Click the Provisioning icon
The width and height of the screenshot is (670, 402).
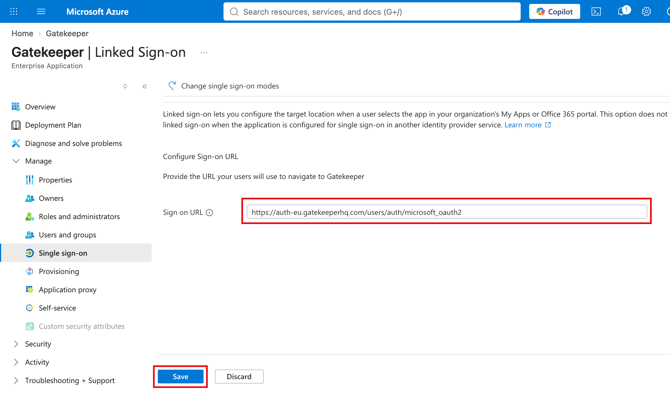pyautogui.click(x=29, y=271)
